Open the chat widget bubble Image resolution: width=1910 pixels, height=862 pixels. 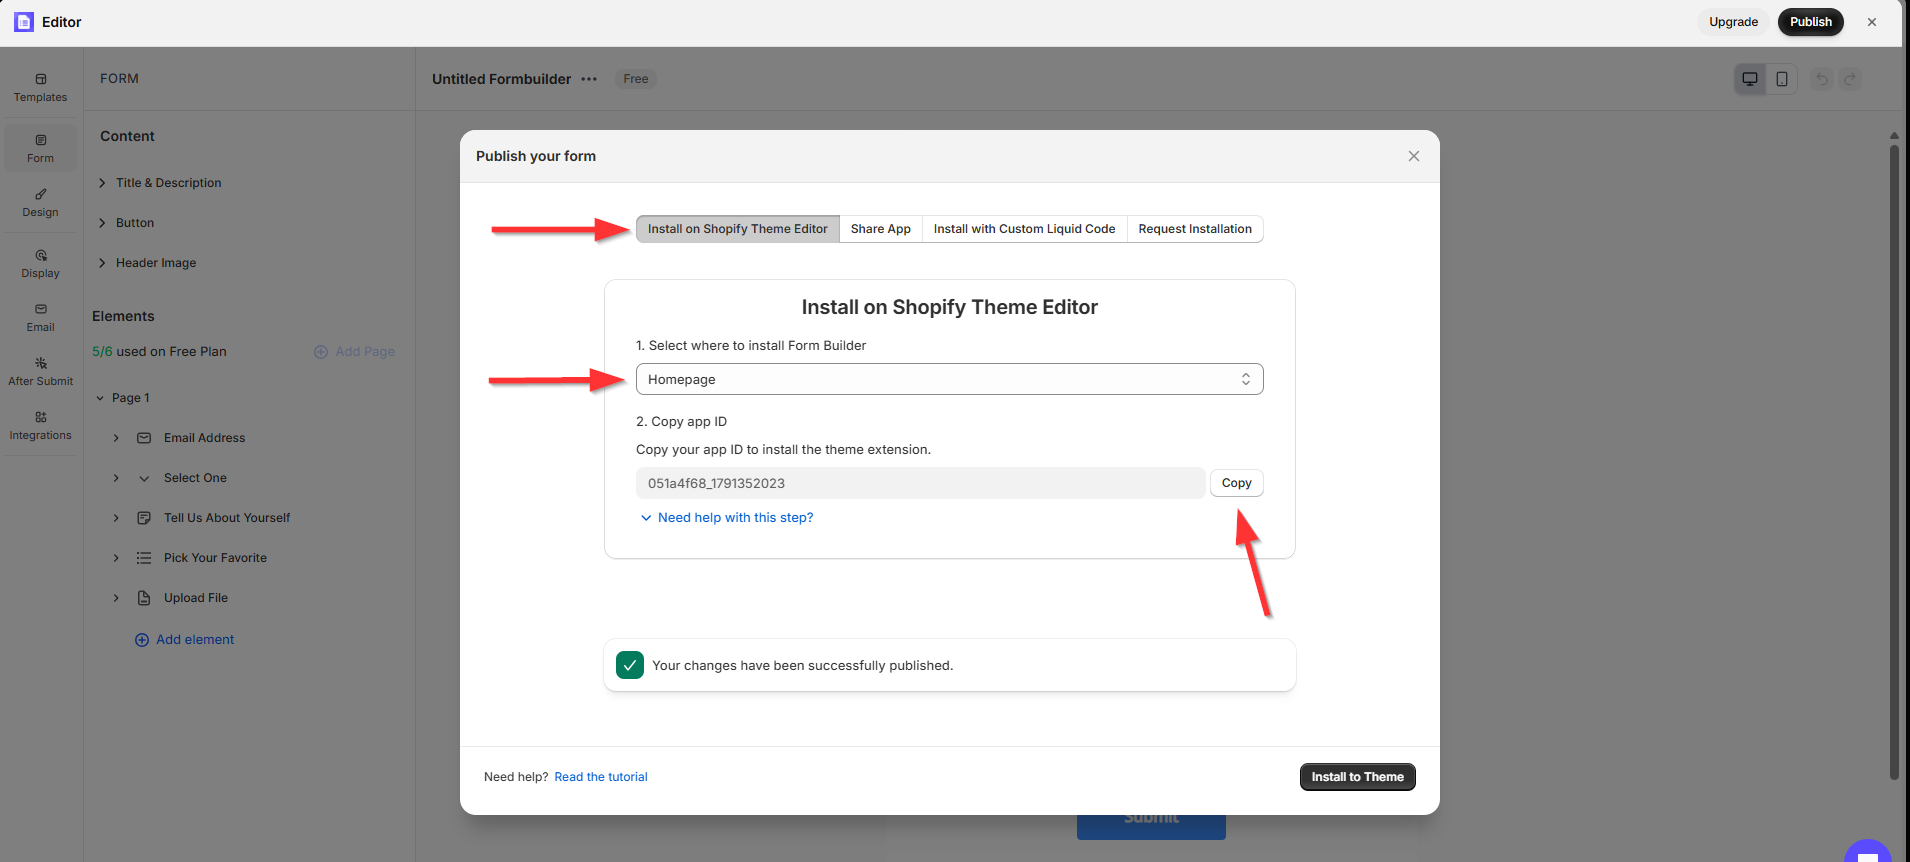[x=1867, y=852]
